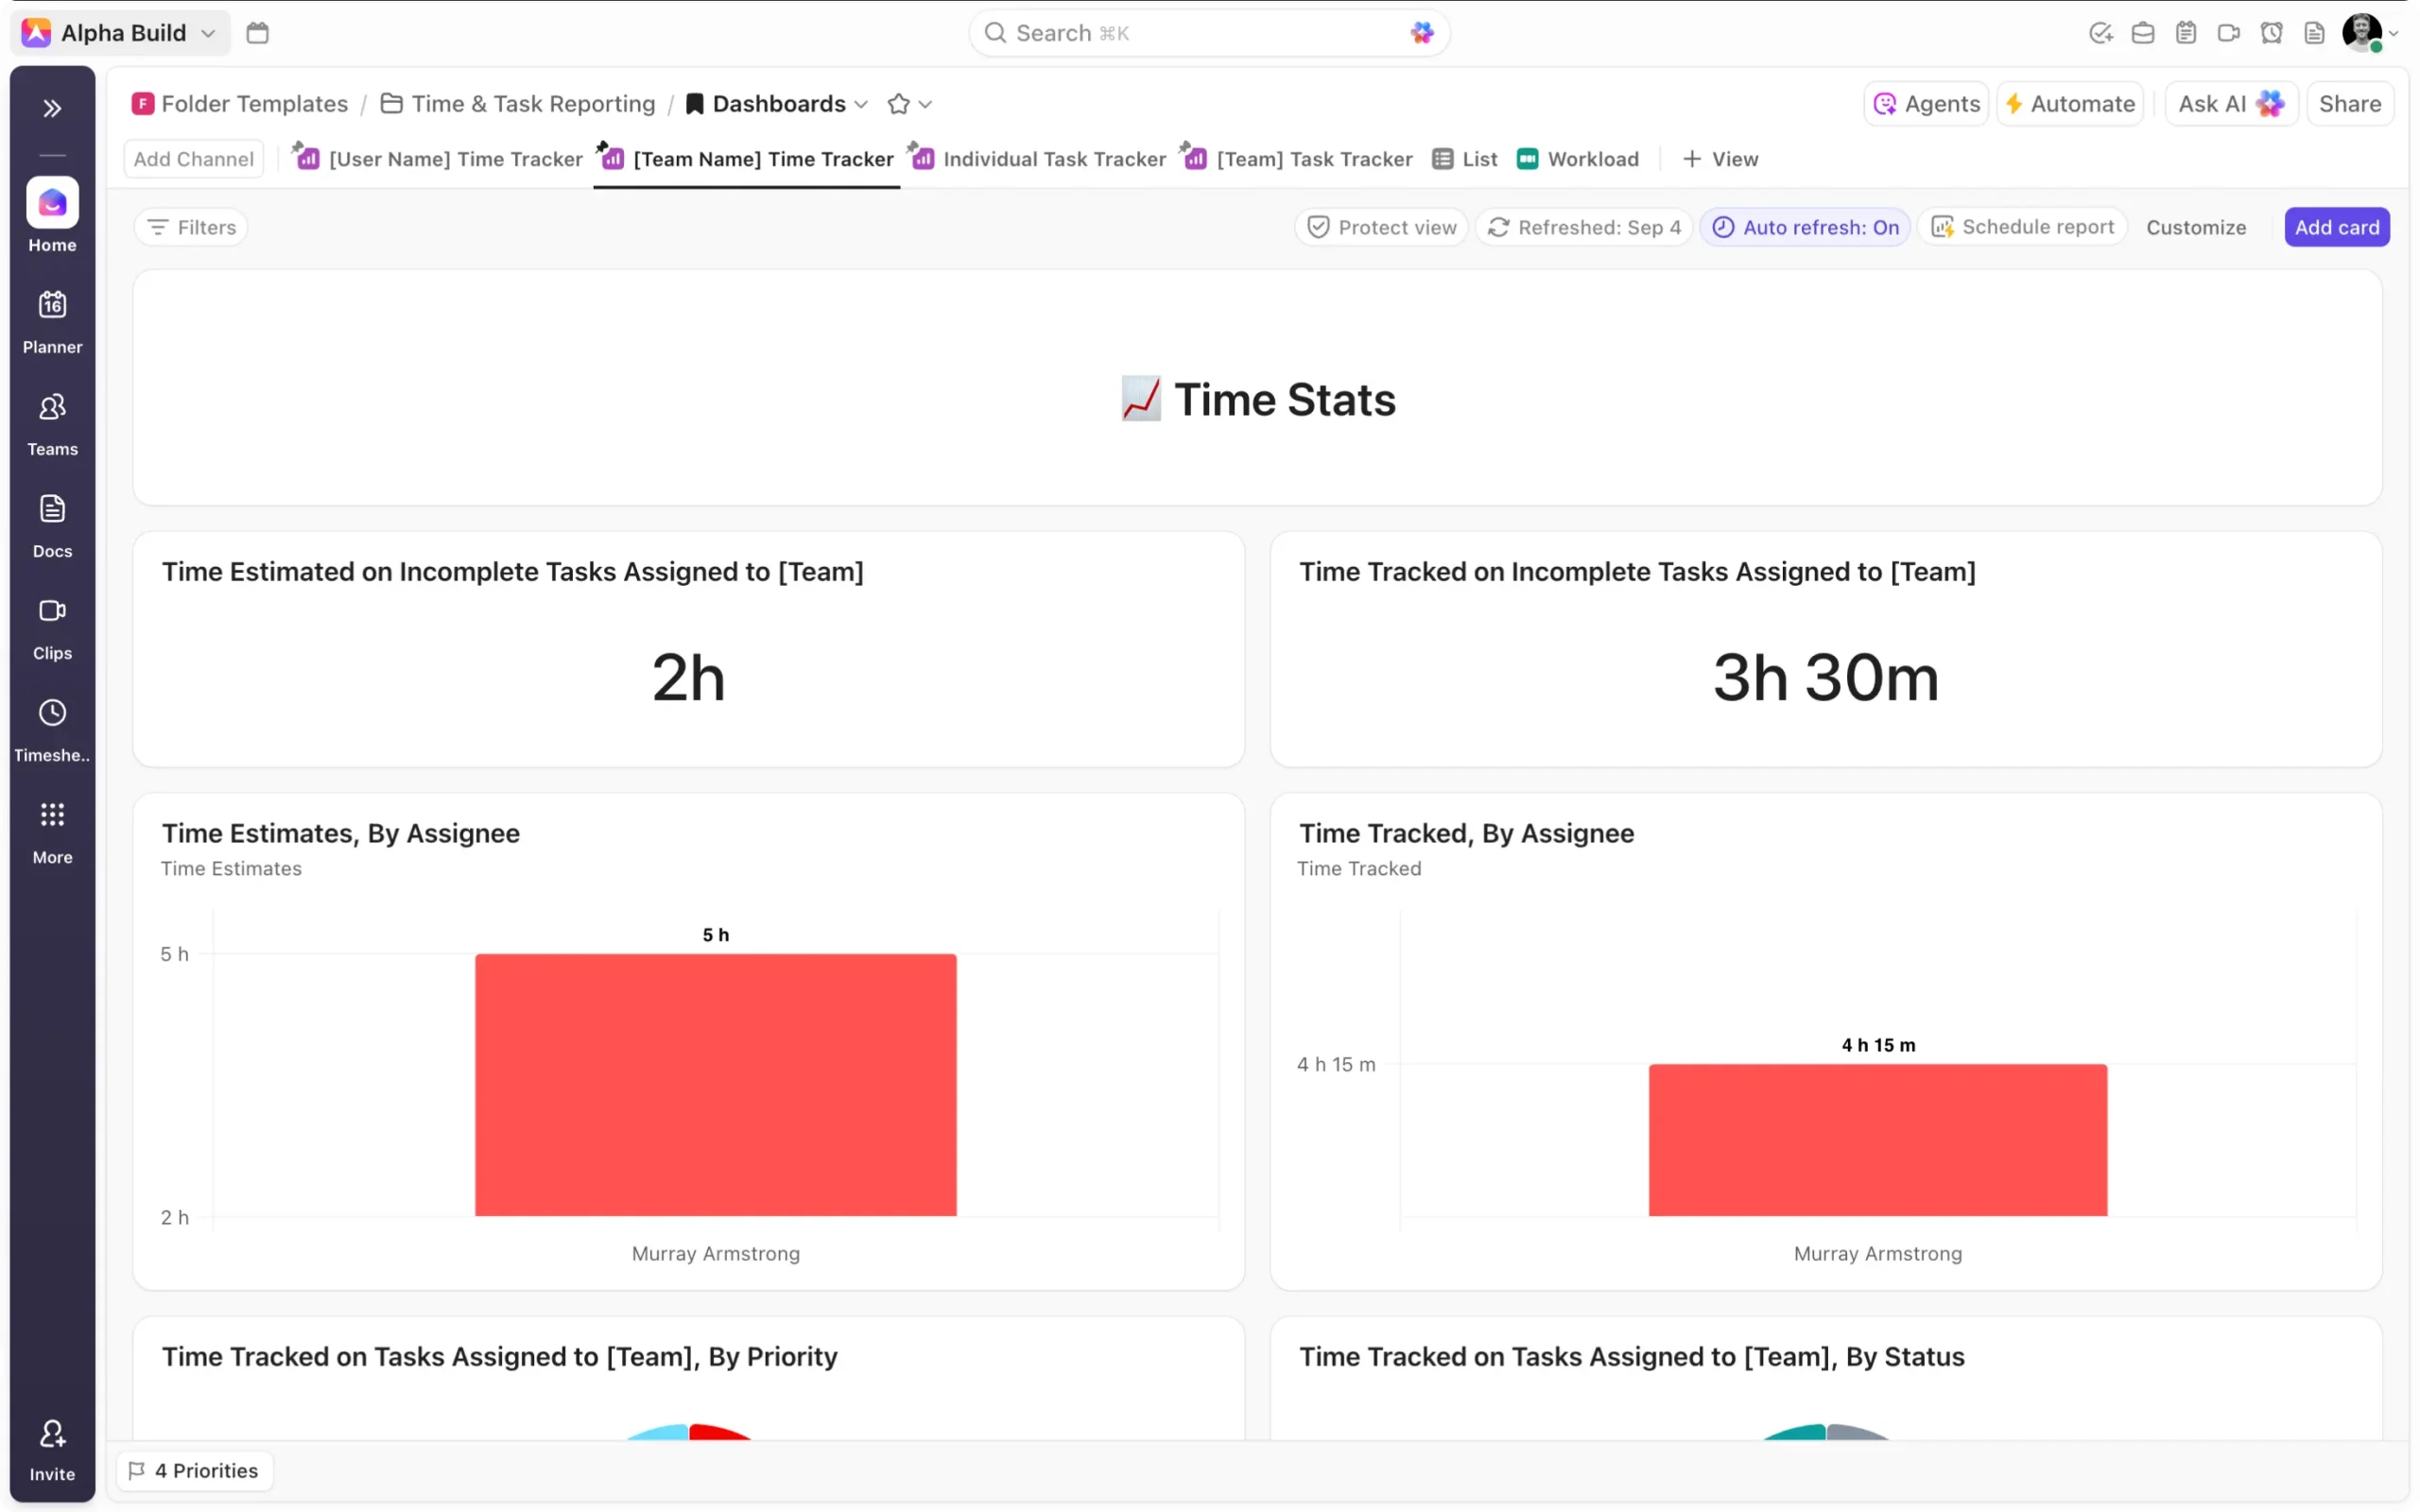Screen dimensions: 2420x1512
Task: Open the Docs sidebar icon
Action: 52,525
